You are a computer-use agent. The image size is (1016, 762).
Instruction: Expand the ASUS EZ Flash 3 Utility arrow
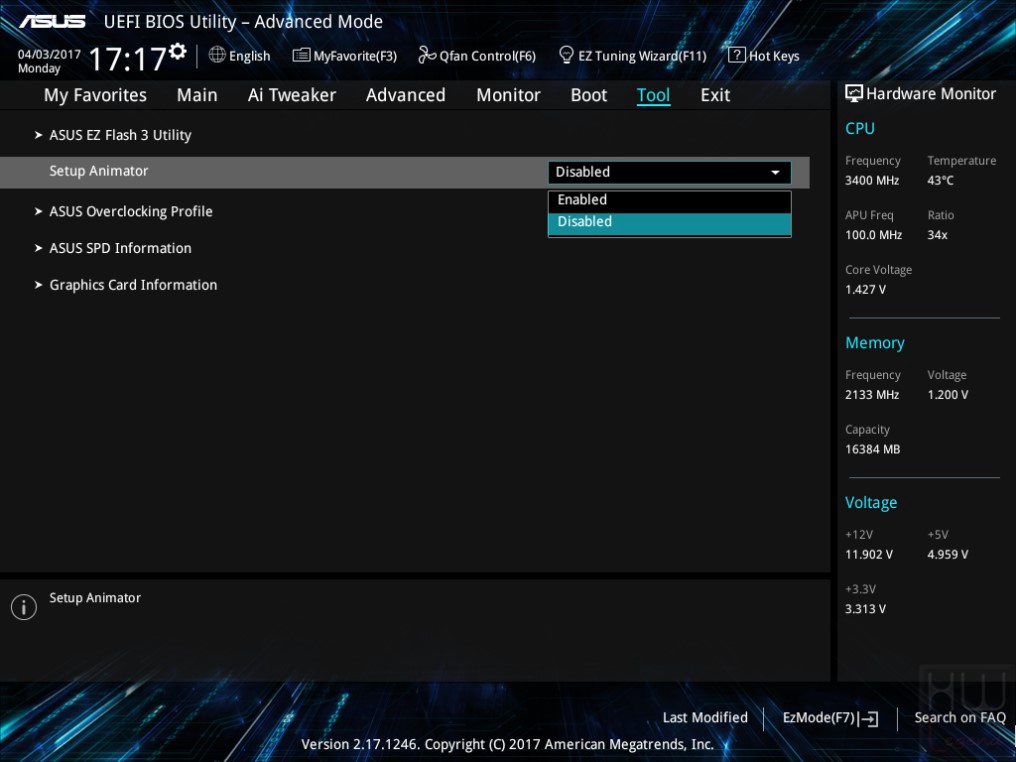38,135
